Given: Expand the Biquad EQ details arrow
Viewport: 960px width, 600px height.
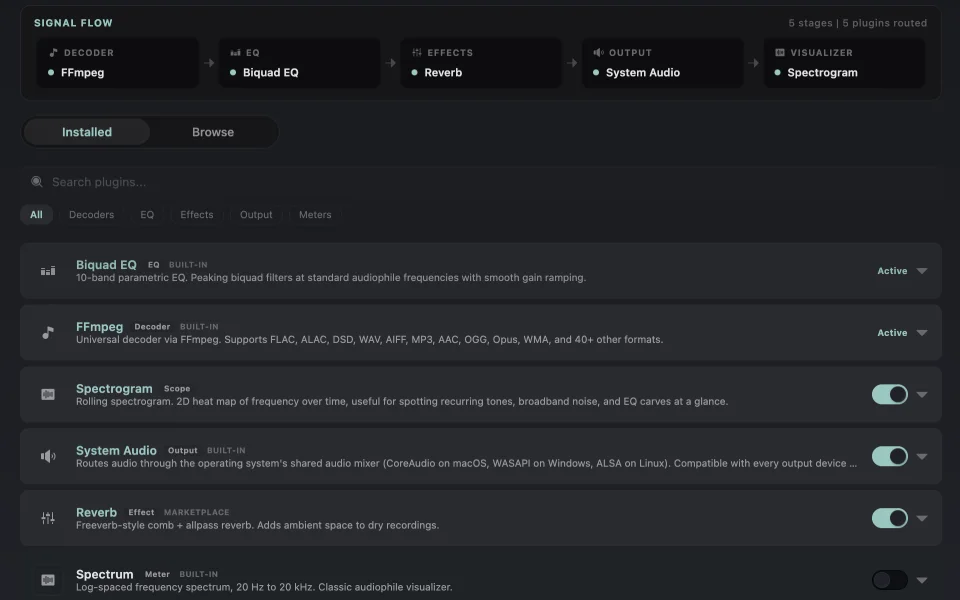Looking at the screenshot, I should click(x=921, y=271).
